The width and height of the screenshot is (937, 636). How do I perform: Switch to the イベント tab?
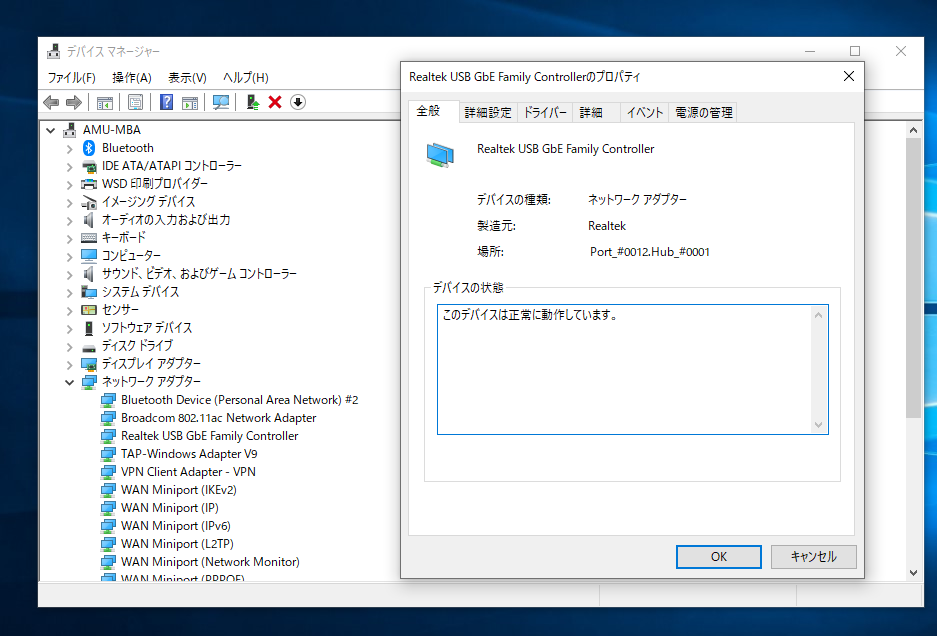(x=644, y=112)
